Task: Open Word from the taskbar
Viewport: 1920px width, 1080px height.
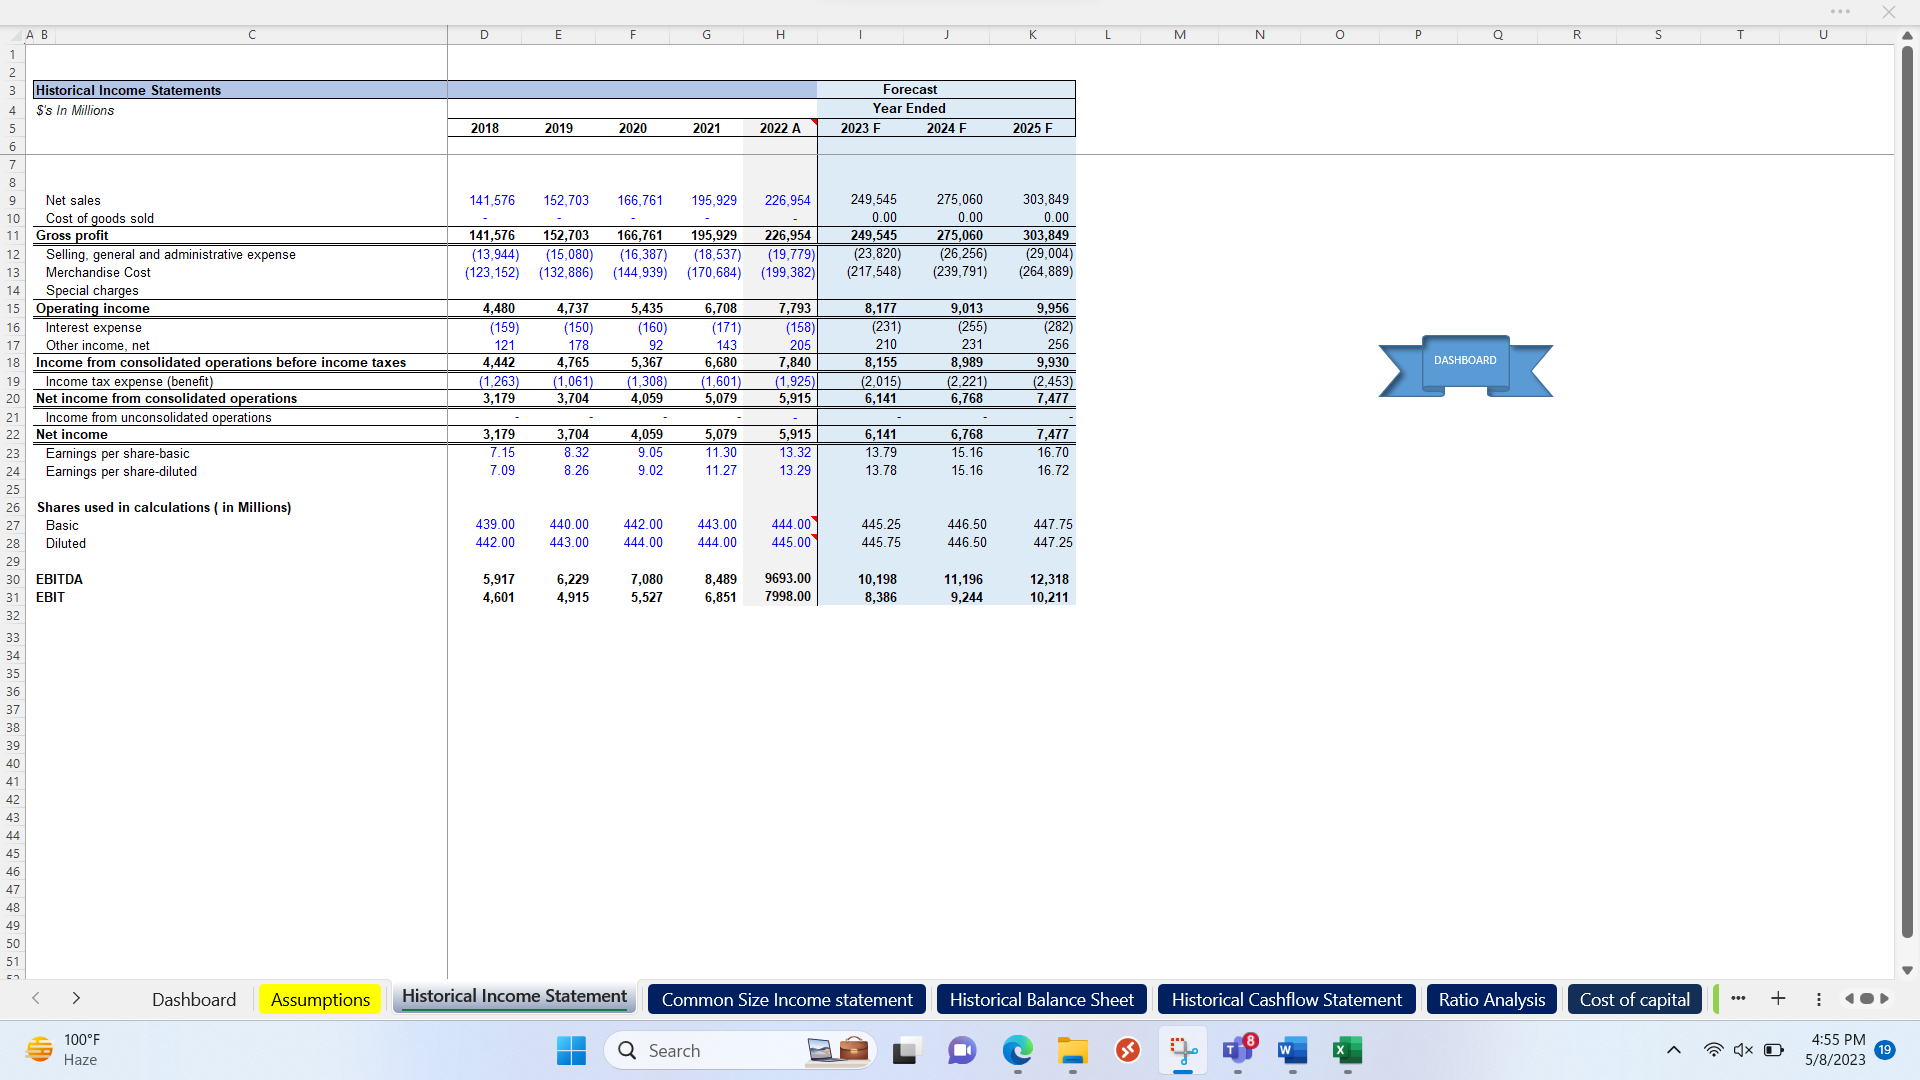Action: click(x=1291, y=1051)
